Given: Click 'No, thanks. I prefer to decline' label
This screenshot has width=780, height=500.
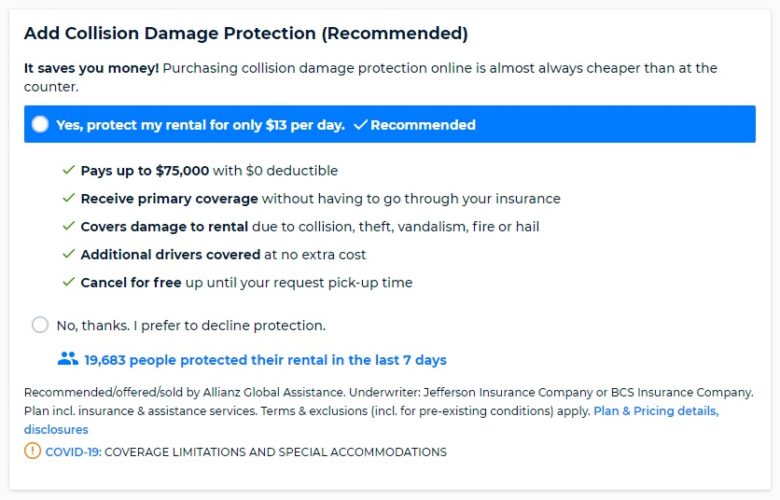Looking at the screenshot, I should [x=191, y=325].
